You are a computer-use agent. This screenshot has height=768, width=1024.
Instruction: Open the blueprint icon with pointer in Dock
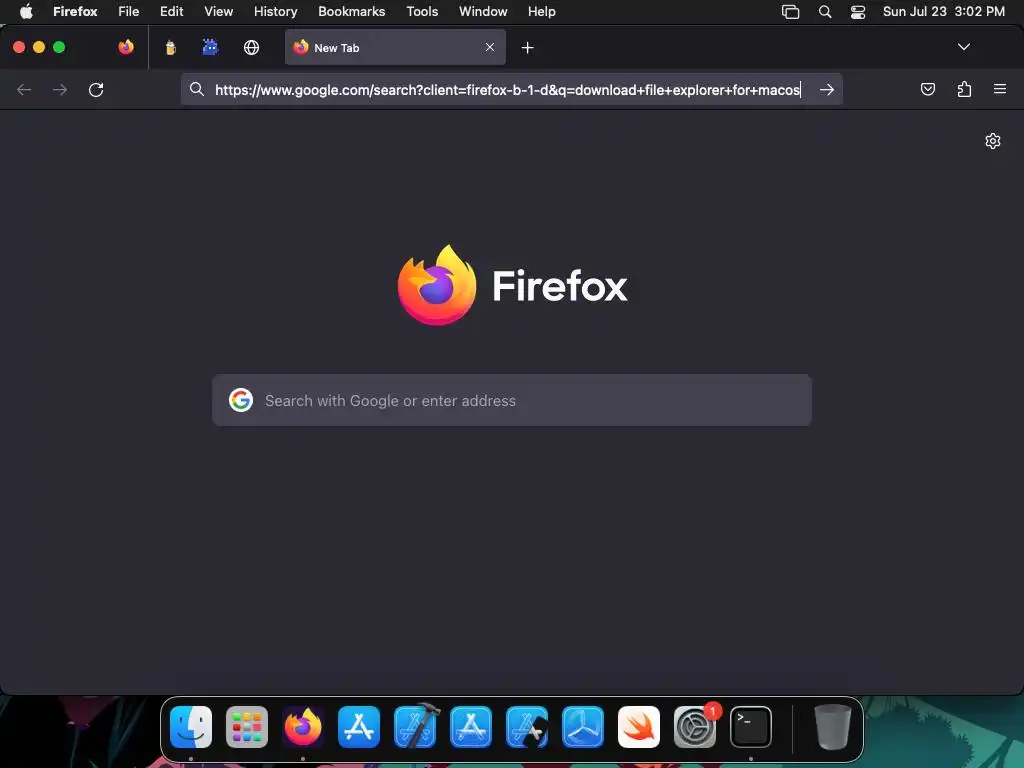click(527, 727)
